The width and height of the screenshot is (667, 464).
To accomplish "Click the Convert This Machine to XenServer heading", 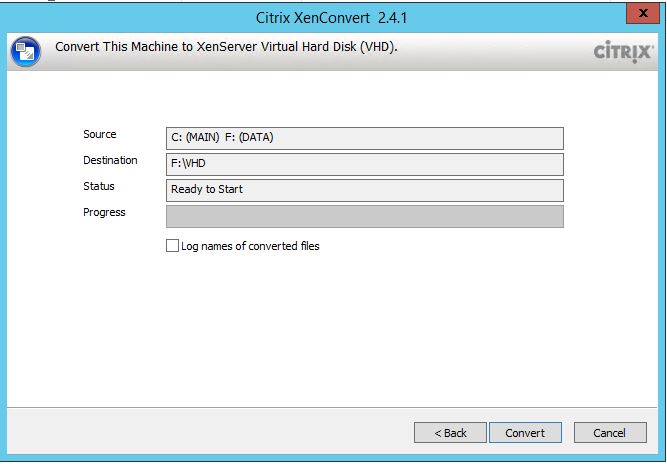I will (x=226, y=47).
